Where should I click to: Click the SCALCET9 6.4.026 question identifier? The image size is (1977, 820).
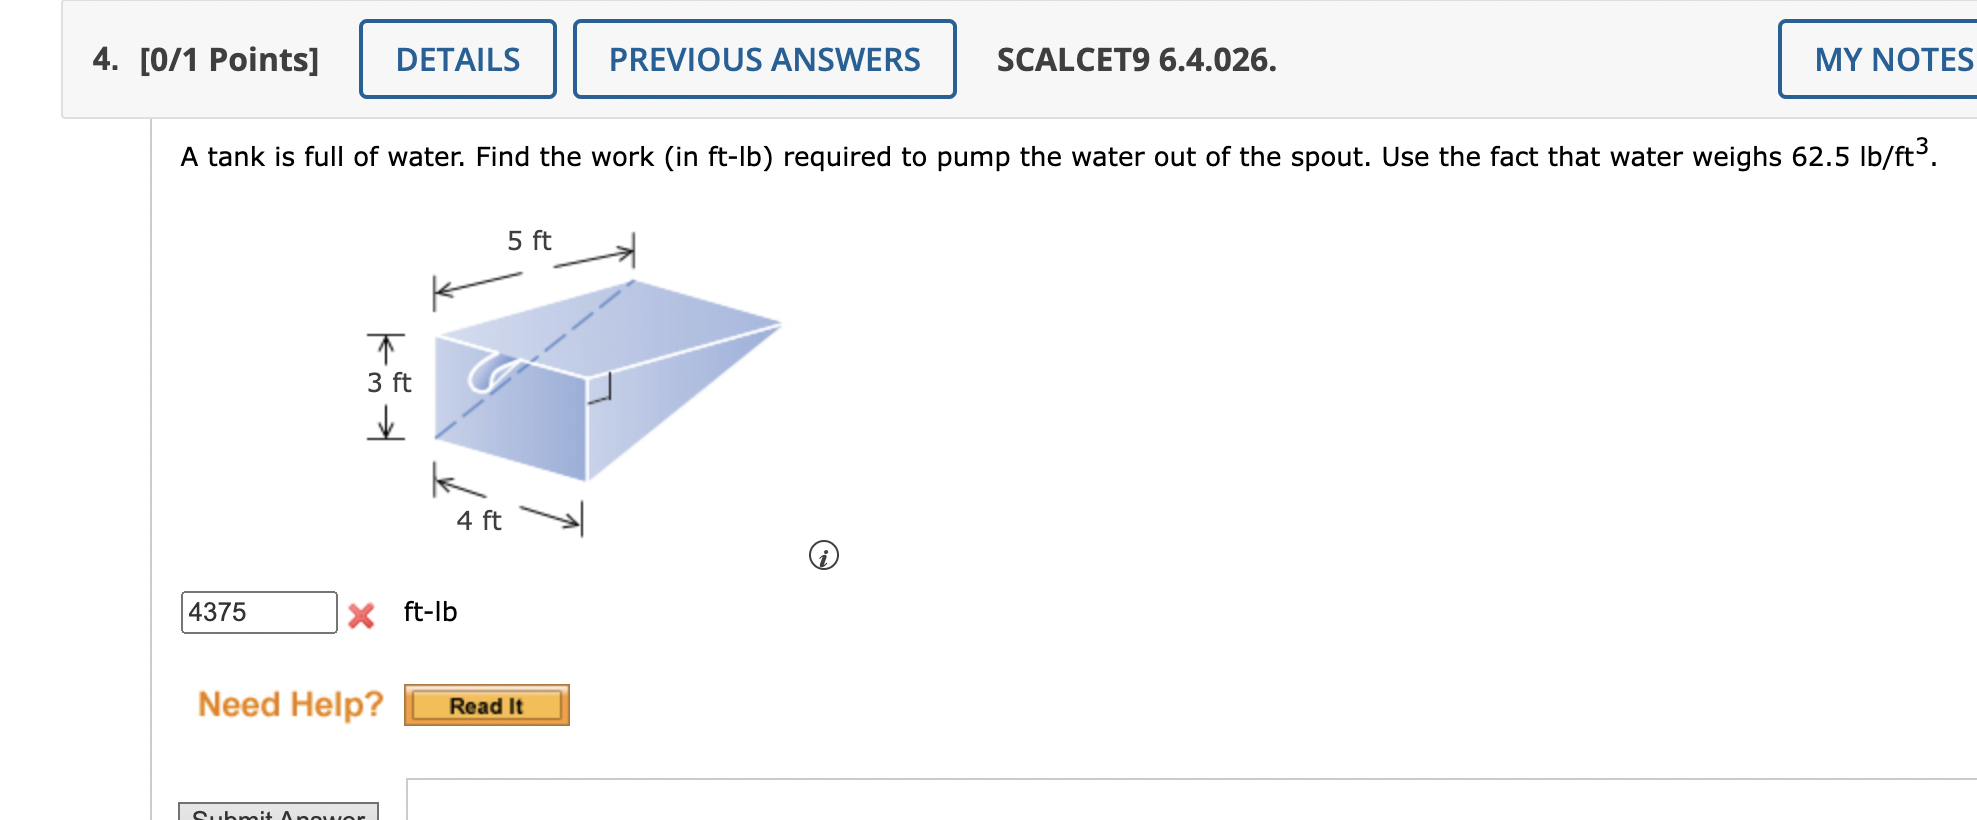(x=1135, y=60)
